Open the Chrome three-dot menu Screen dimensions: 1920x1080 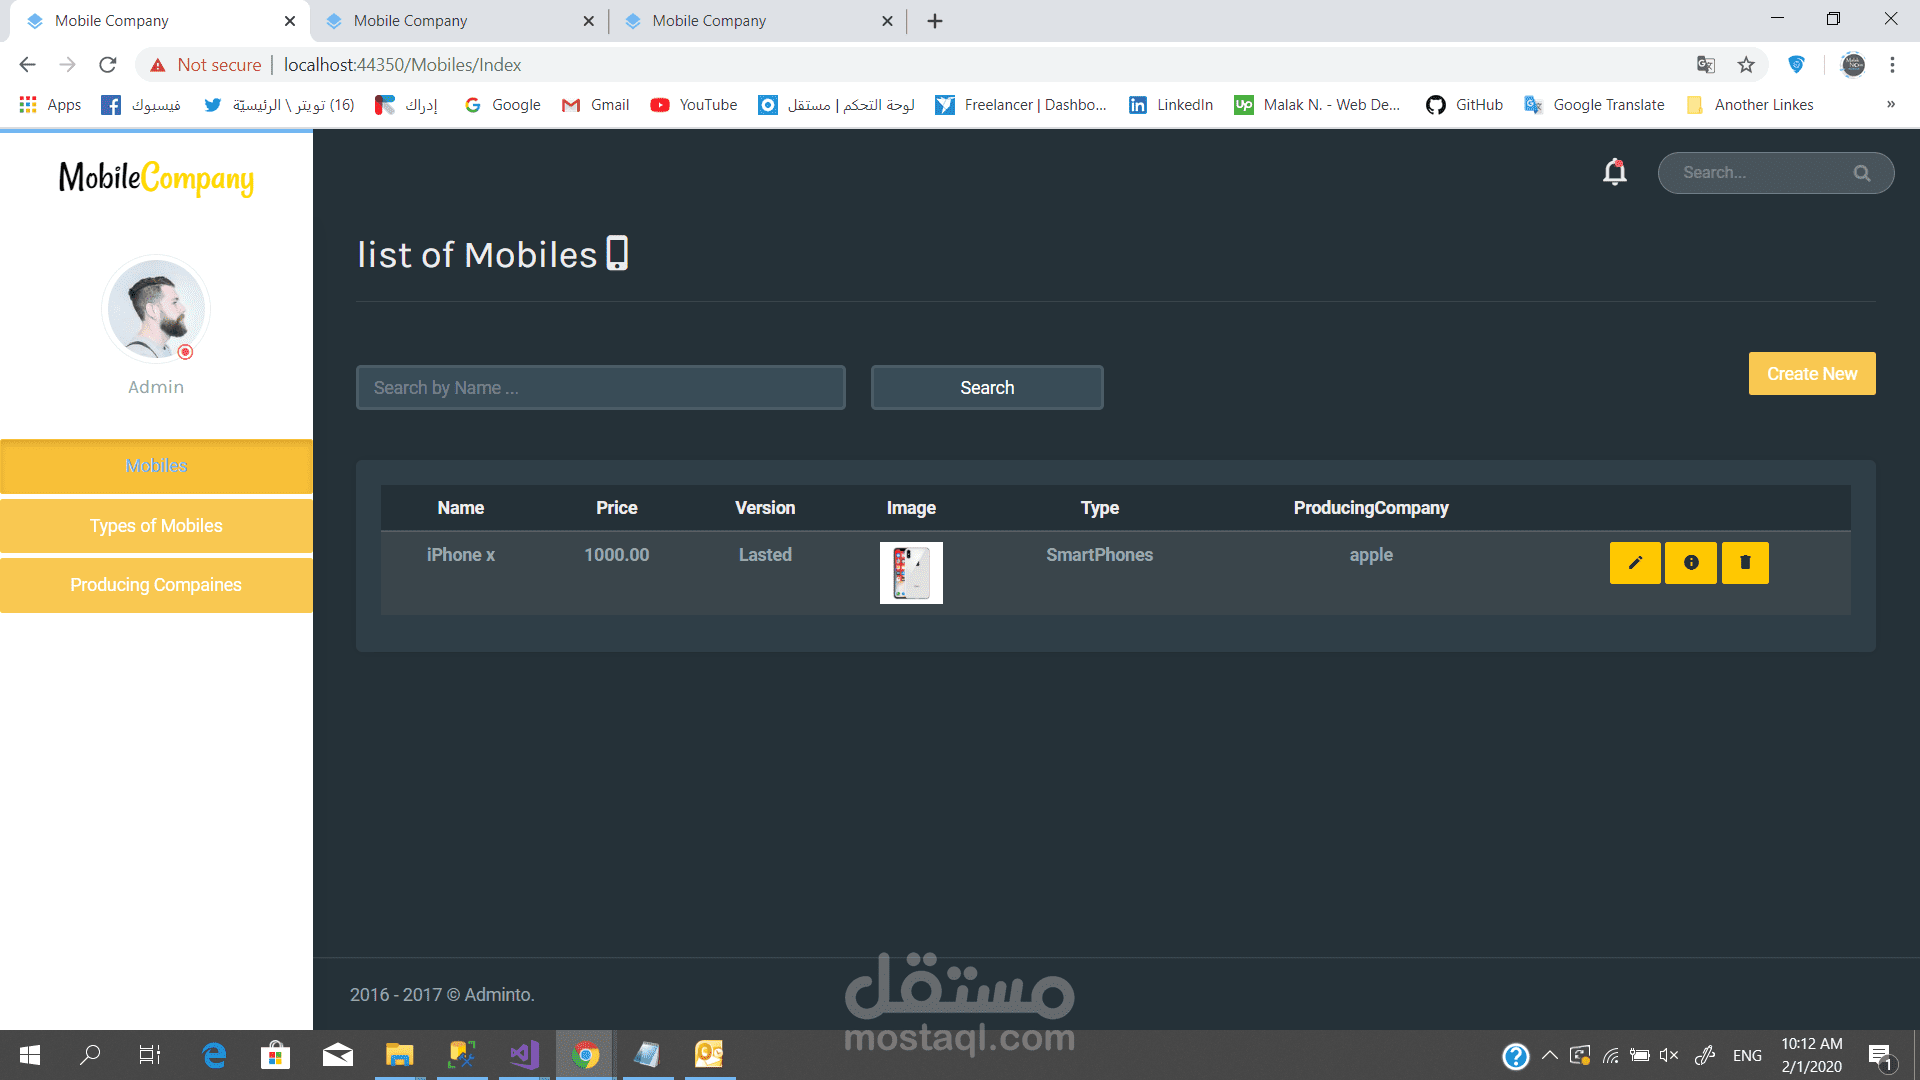[1892, 65]
